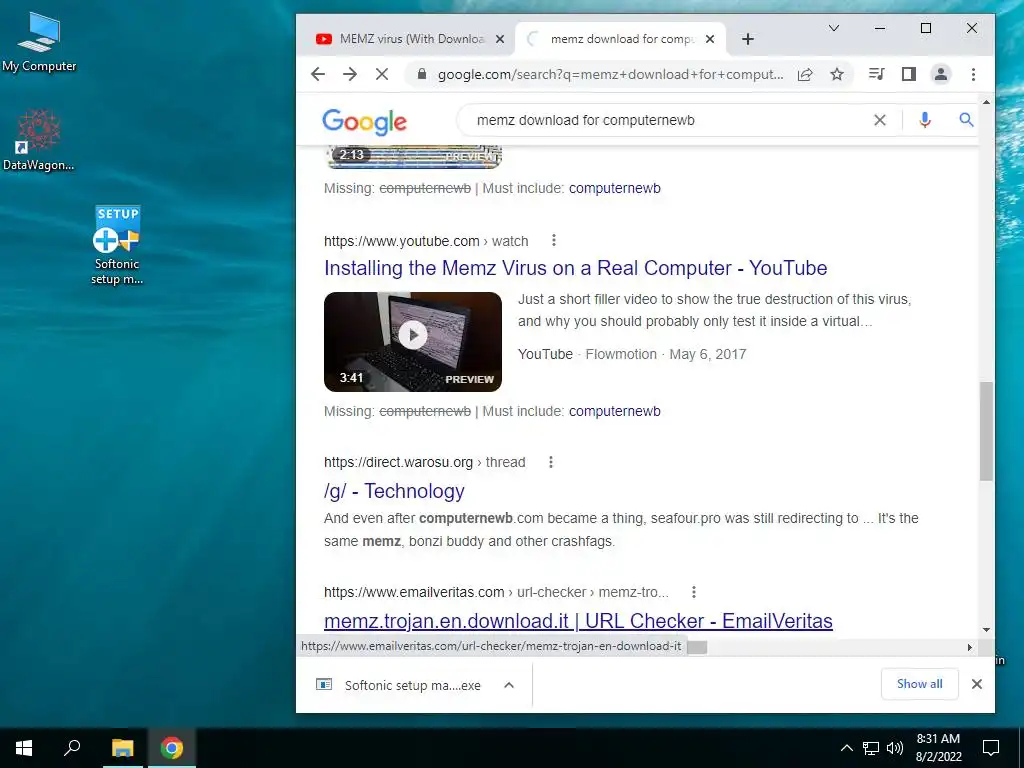Click the scroll down arrow of the page
This screenshot has height=768, width=1024.
986,630
